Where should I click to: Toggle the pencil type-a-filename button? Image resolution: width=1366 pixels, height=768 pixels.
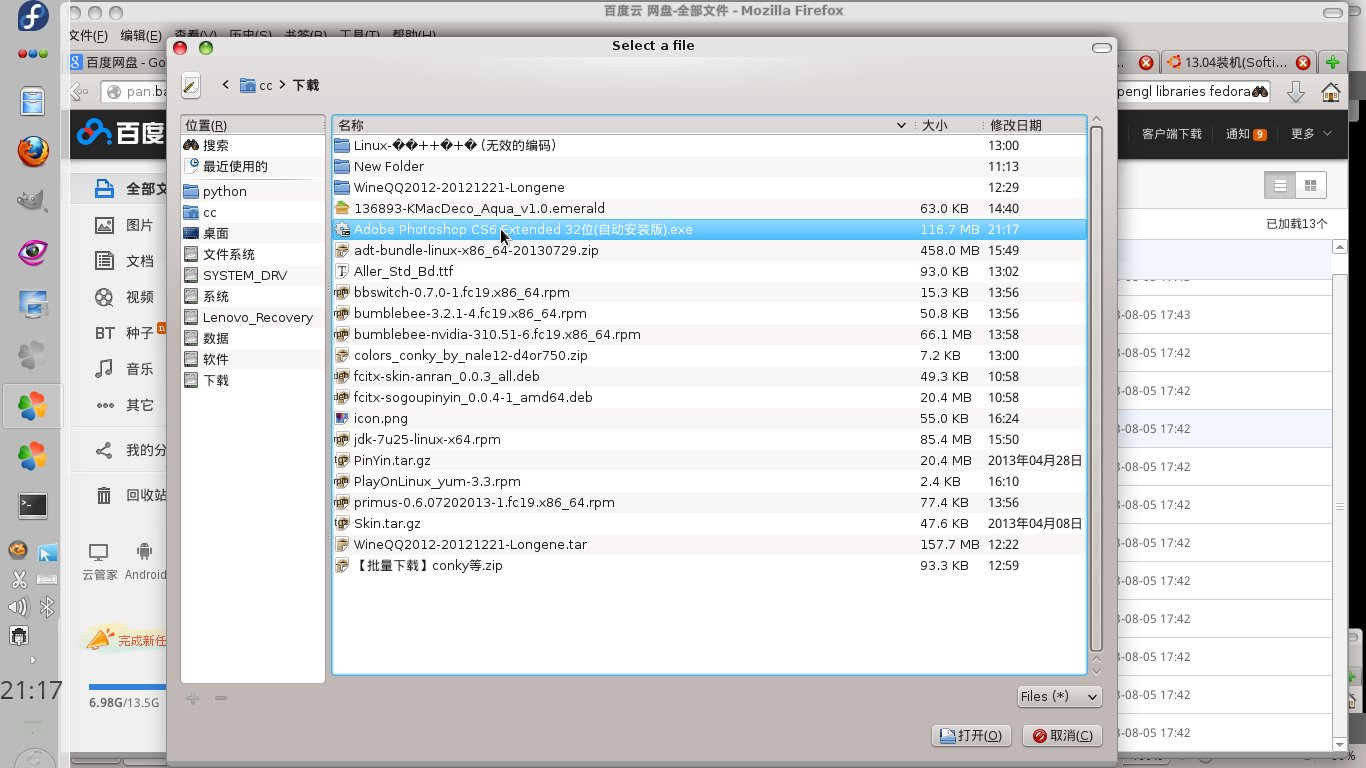(191, 86)
